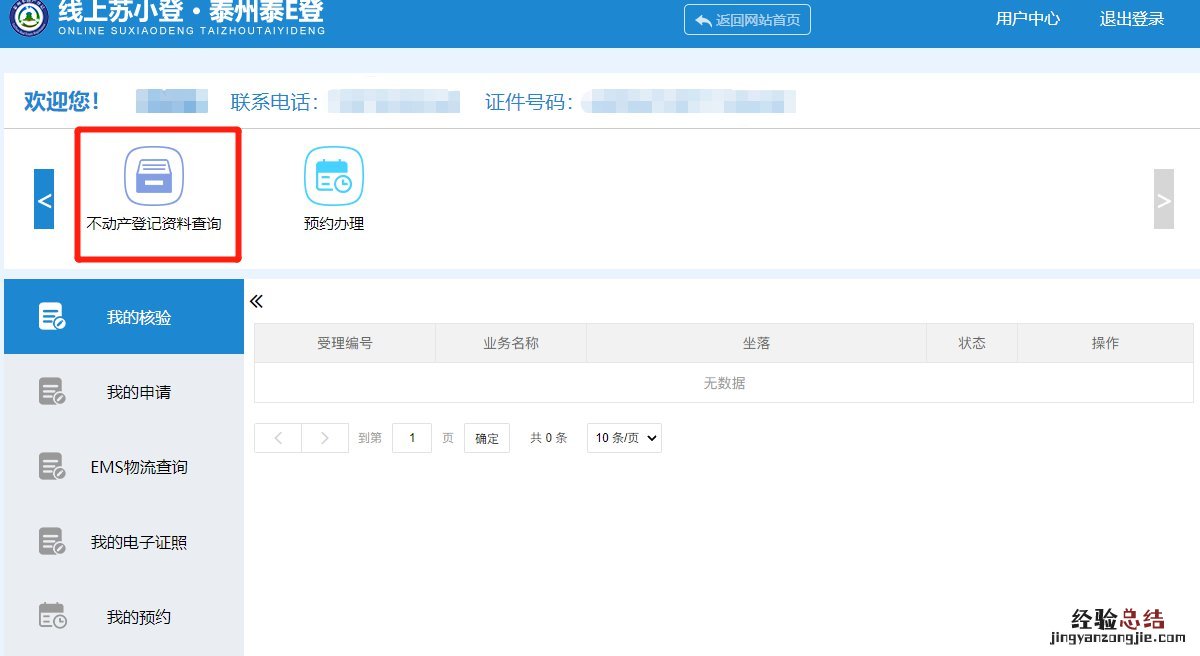The width and height of the screenshot is (1200, 656).
Task: Click the page number input field
Action: [x=412, y=438]
